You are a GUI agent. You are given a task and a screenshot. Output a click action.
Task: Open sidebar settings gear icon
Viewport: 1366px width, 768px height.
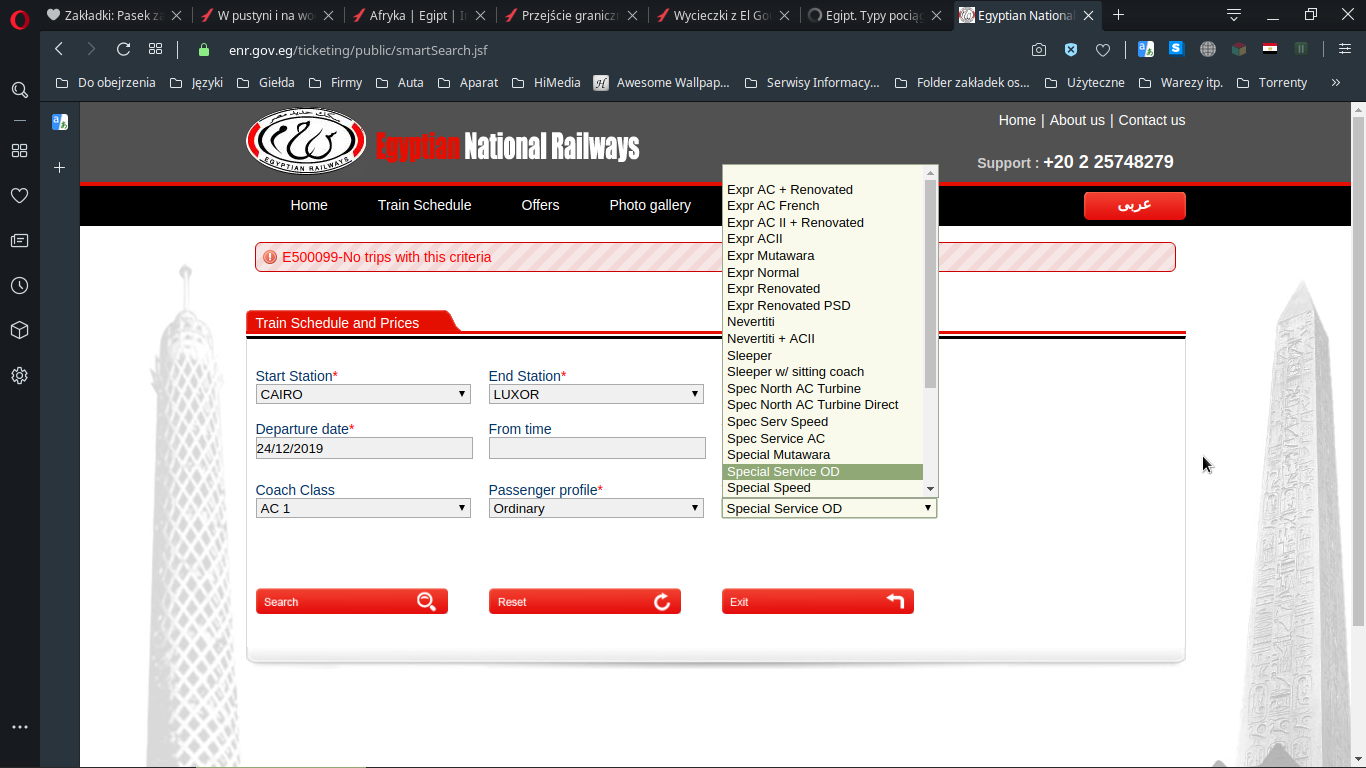click(19, 376)
